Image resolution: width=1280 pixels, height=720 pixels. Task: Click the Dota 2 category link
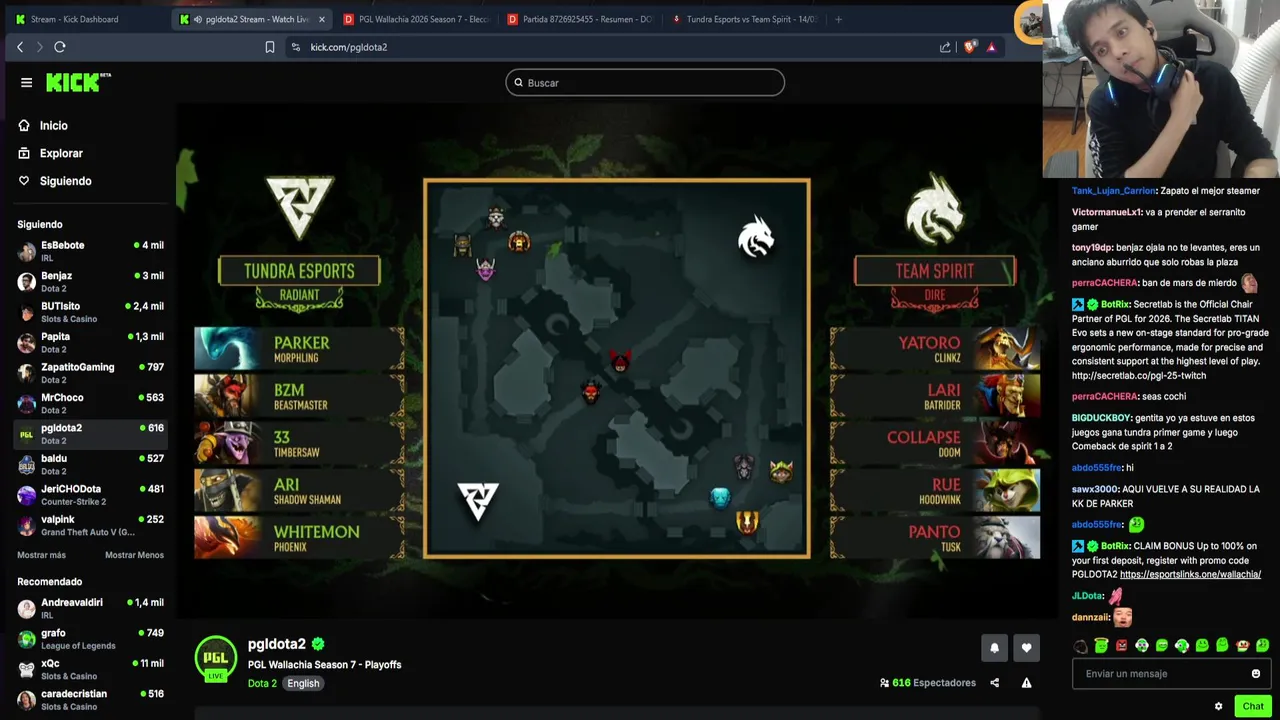262,684
